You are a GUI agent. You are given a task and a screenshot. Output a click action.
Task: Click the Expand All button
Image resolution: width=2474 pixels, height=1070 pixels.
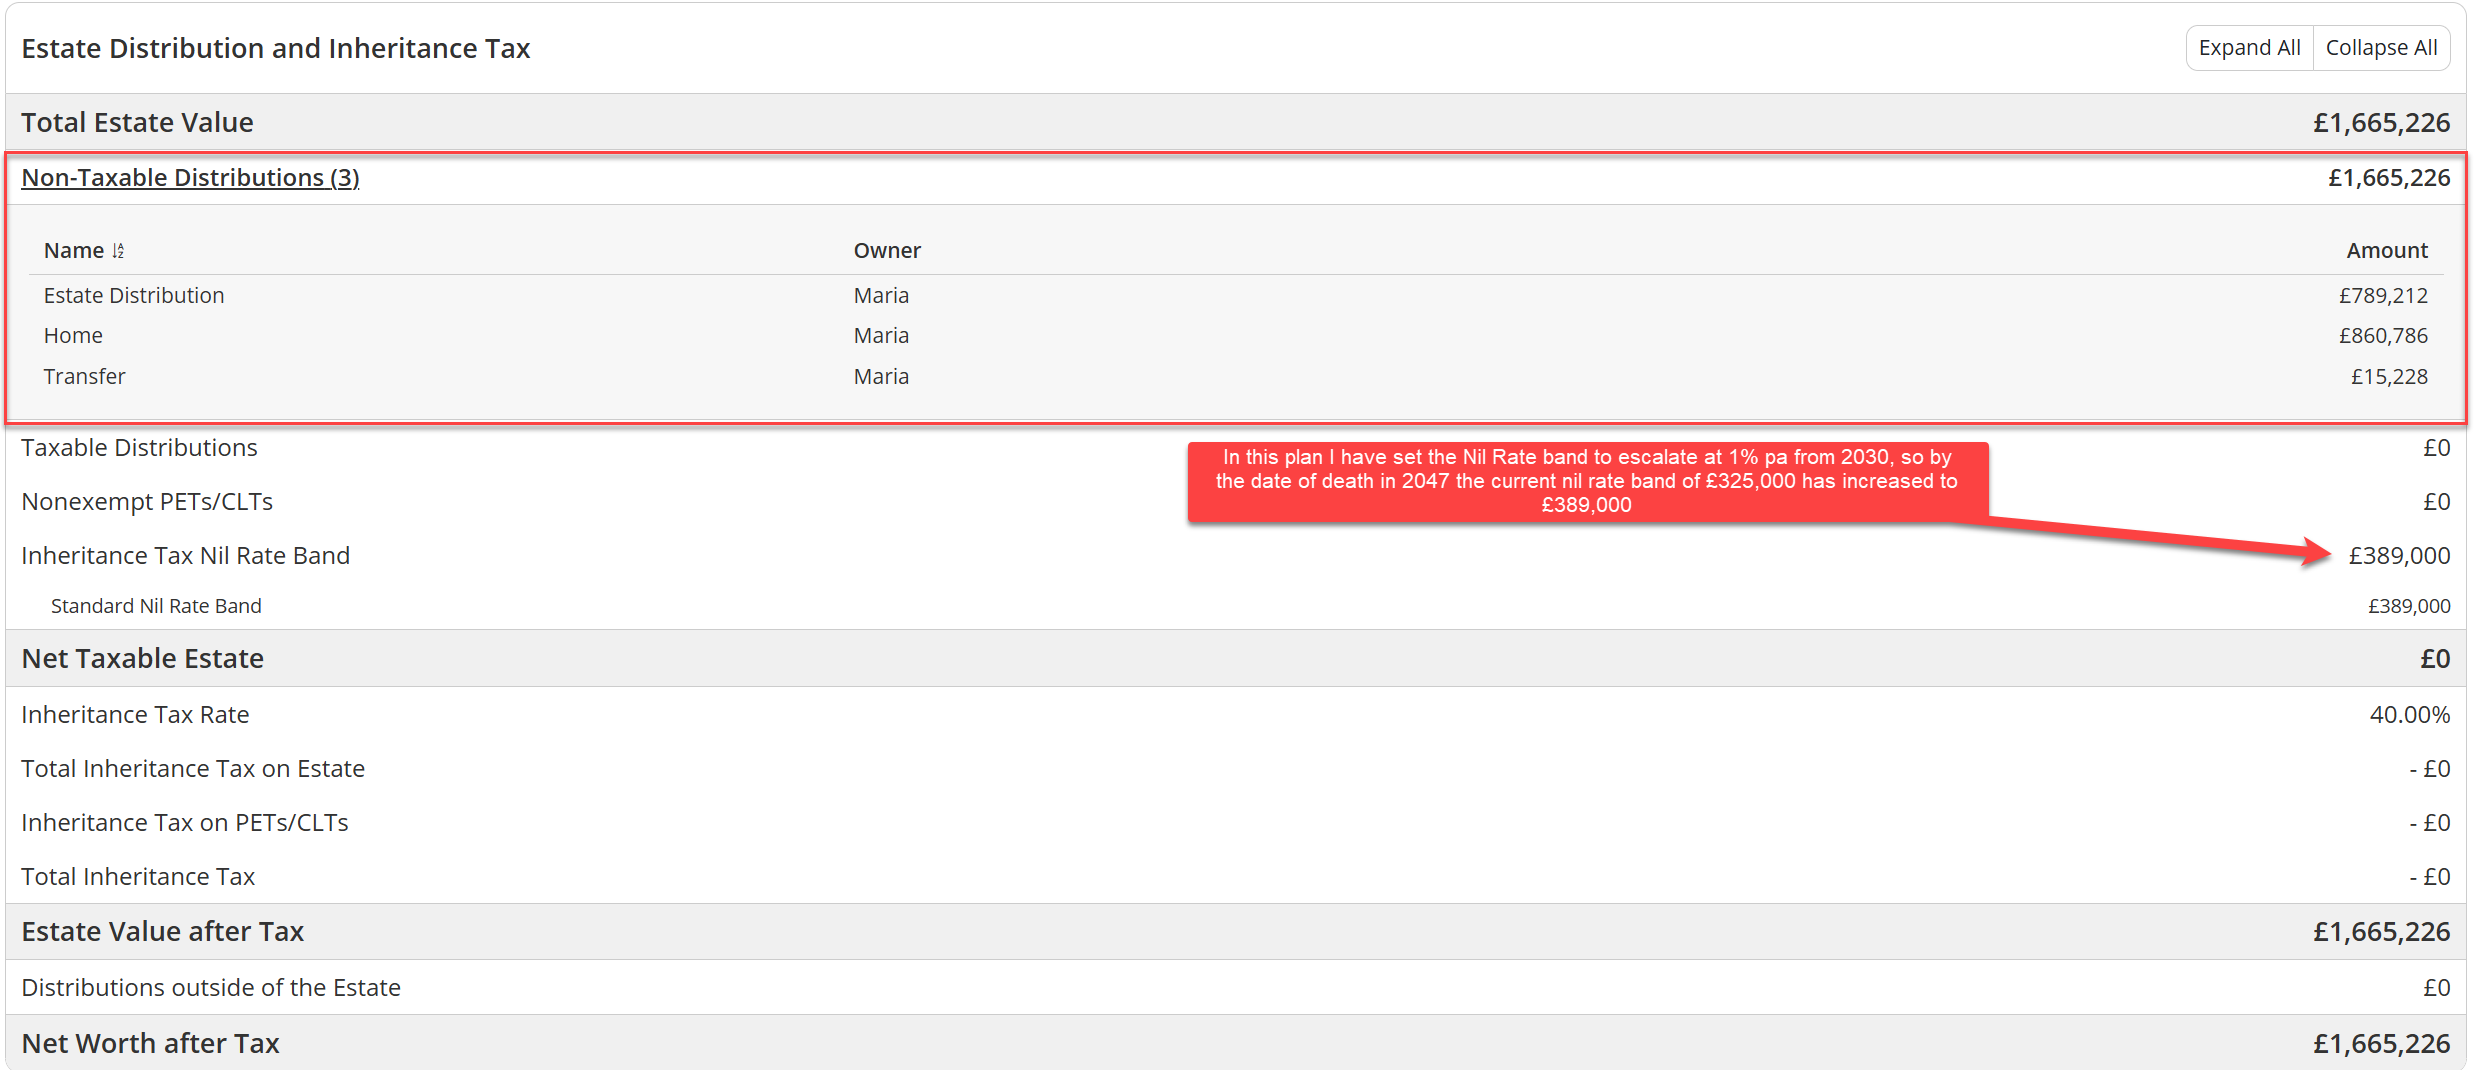[x=2249, y=48]
